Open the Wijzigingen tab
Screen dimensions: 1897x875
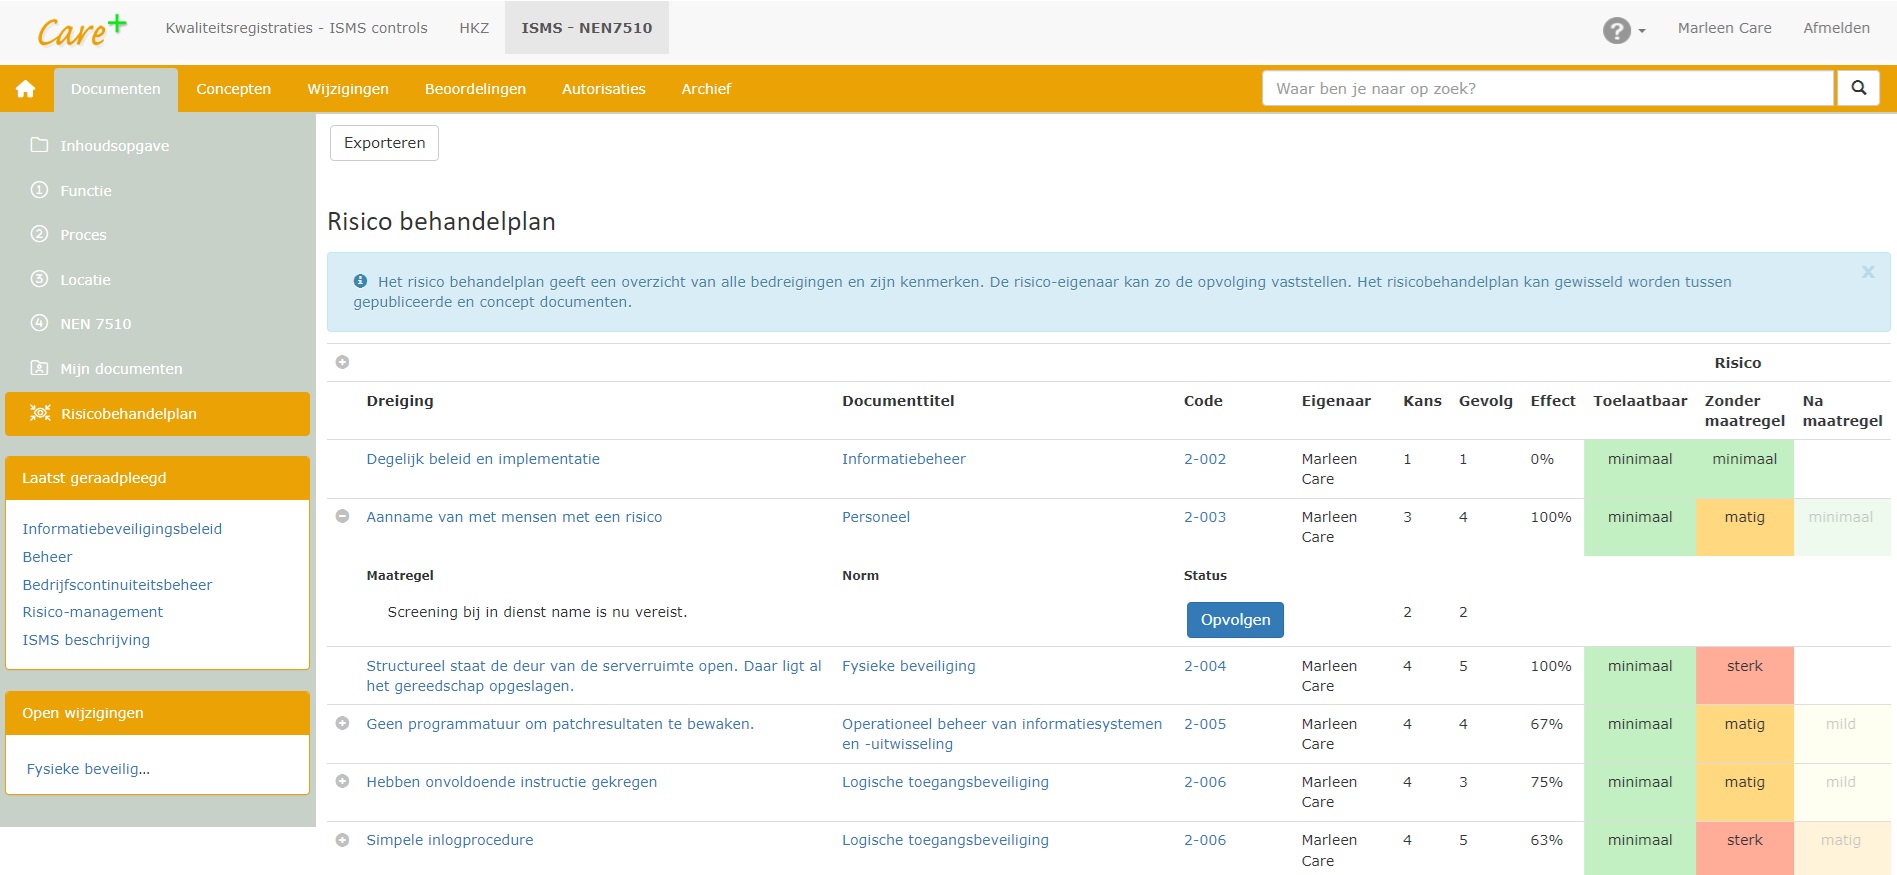pos(348,89)
